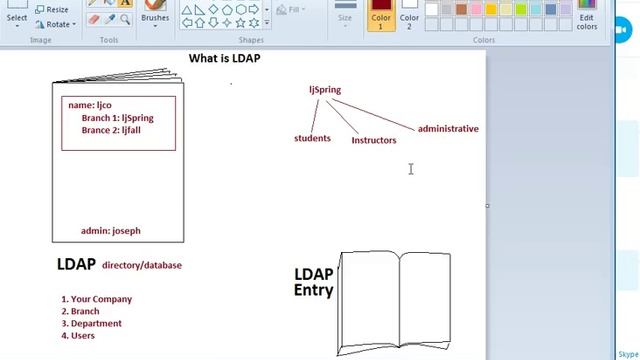The width and height of the screenshot is (640, 360).
Task: Click the '4. Users' list item
Action: click(78, 336)
